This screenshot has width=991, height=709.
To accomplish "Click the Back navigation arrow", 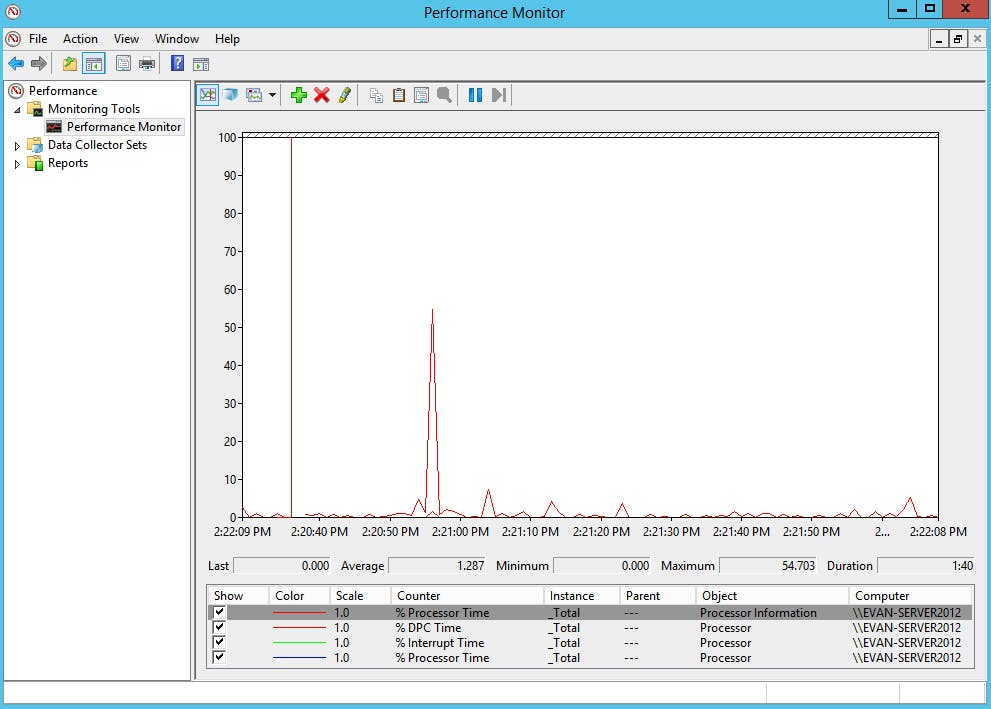I will (16, 63).
